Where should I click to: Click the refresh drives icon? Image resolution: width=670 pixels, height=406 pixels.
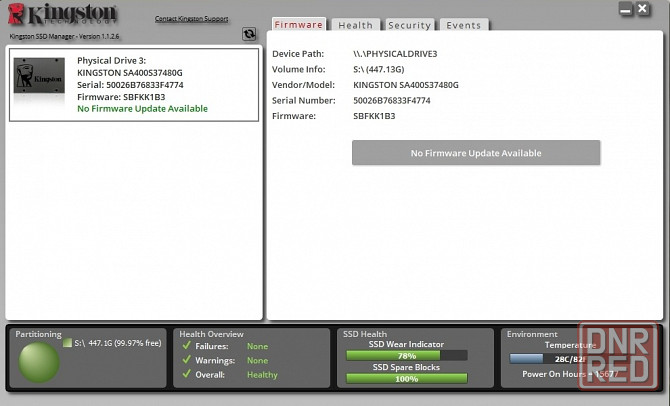pos(249,34)
